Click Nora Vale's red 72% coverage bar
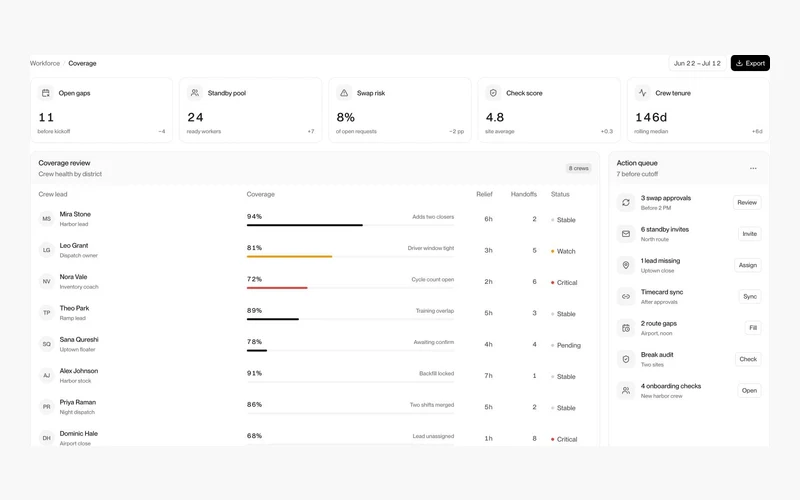The width and height of the screenshot is (800, 500). tap(277, 288)
